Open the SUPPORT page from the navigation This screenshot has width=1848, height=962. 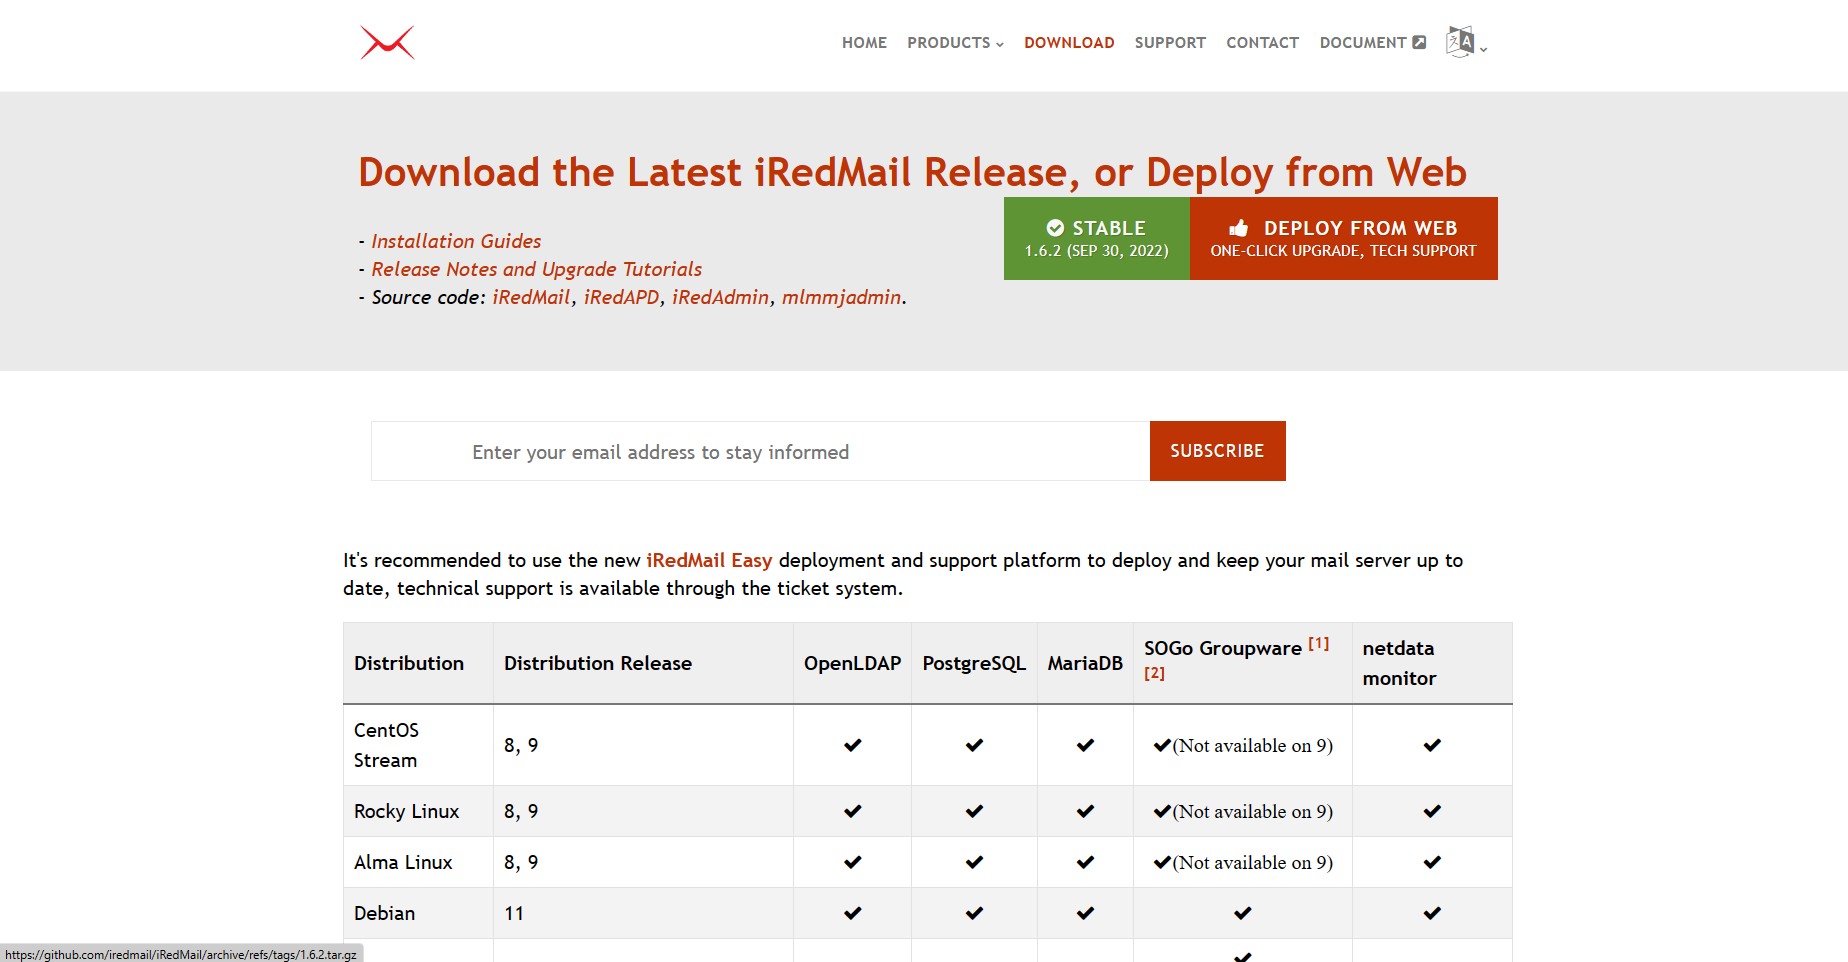point(1170,43)
